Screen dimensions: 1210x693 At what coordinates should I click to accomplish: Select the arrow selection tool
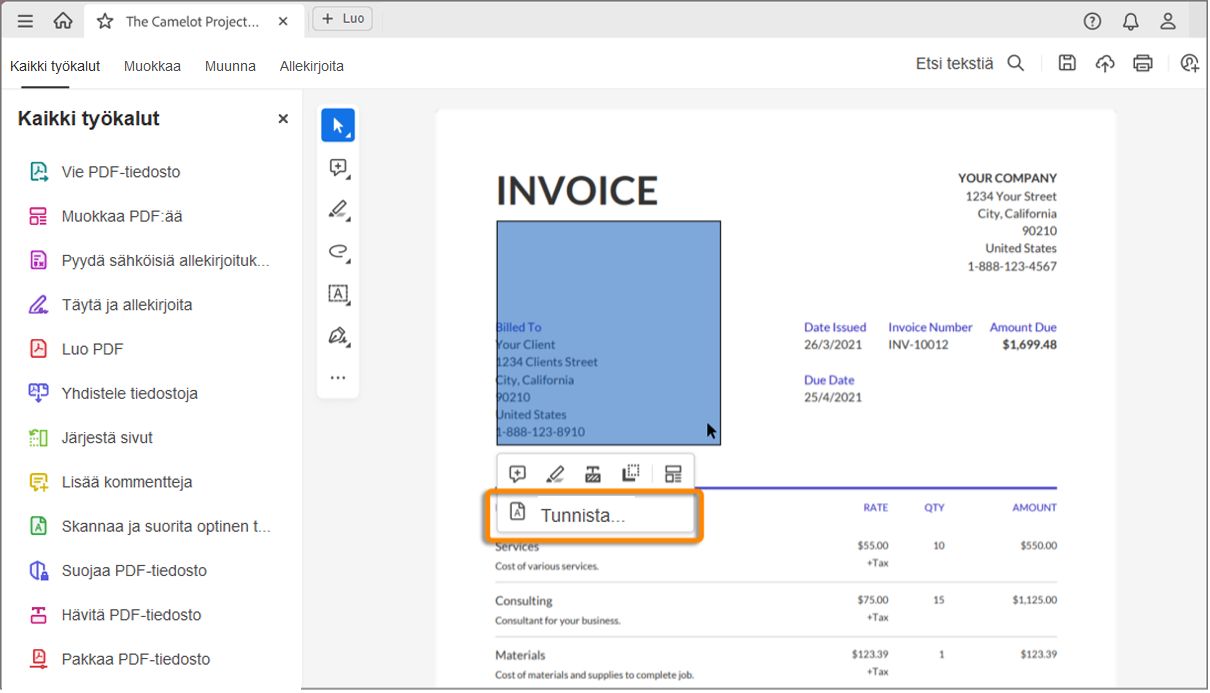tap(338, 125)
